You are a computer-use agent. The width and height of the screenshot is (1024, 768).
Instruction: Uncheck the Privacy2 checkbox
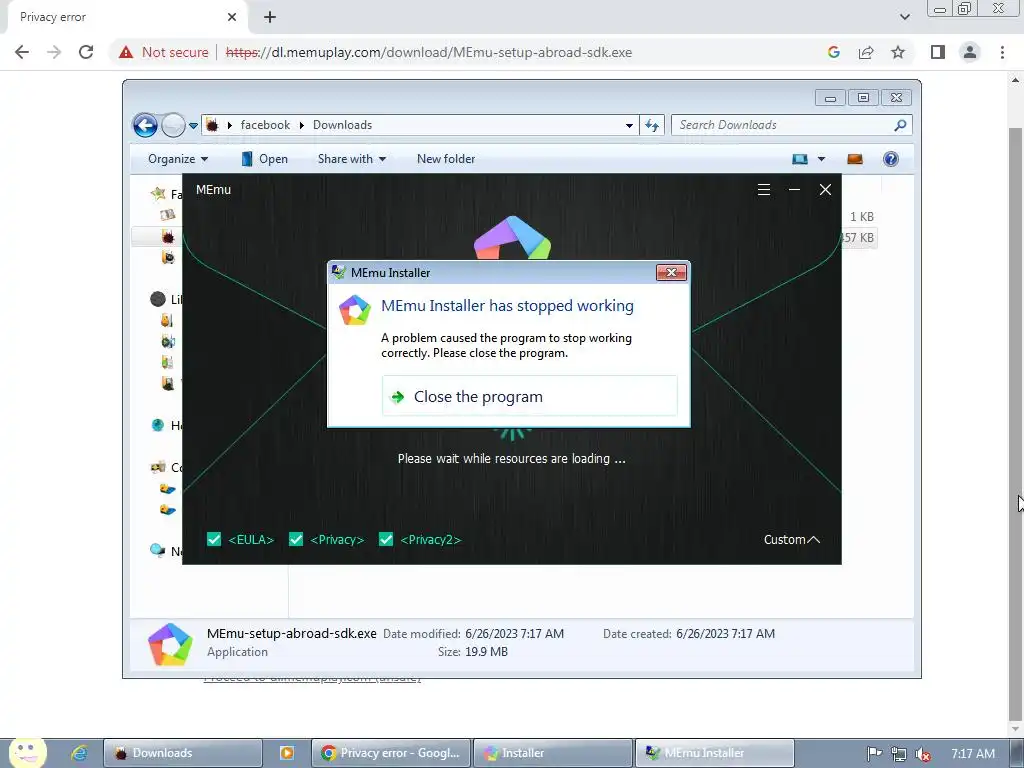386,539
